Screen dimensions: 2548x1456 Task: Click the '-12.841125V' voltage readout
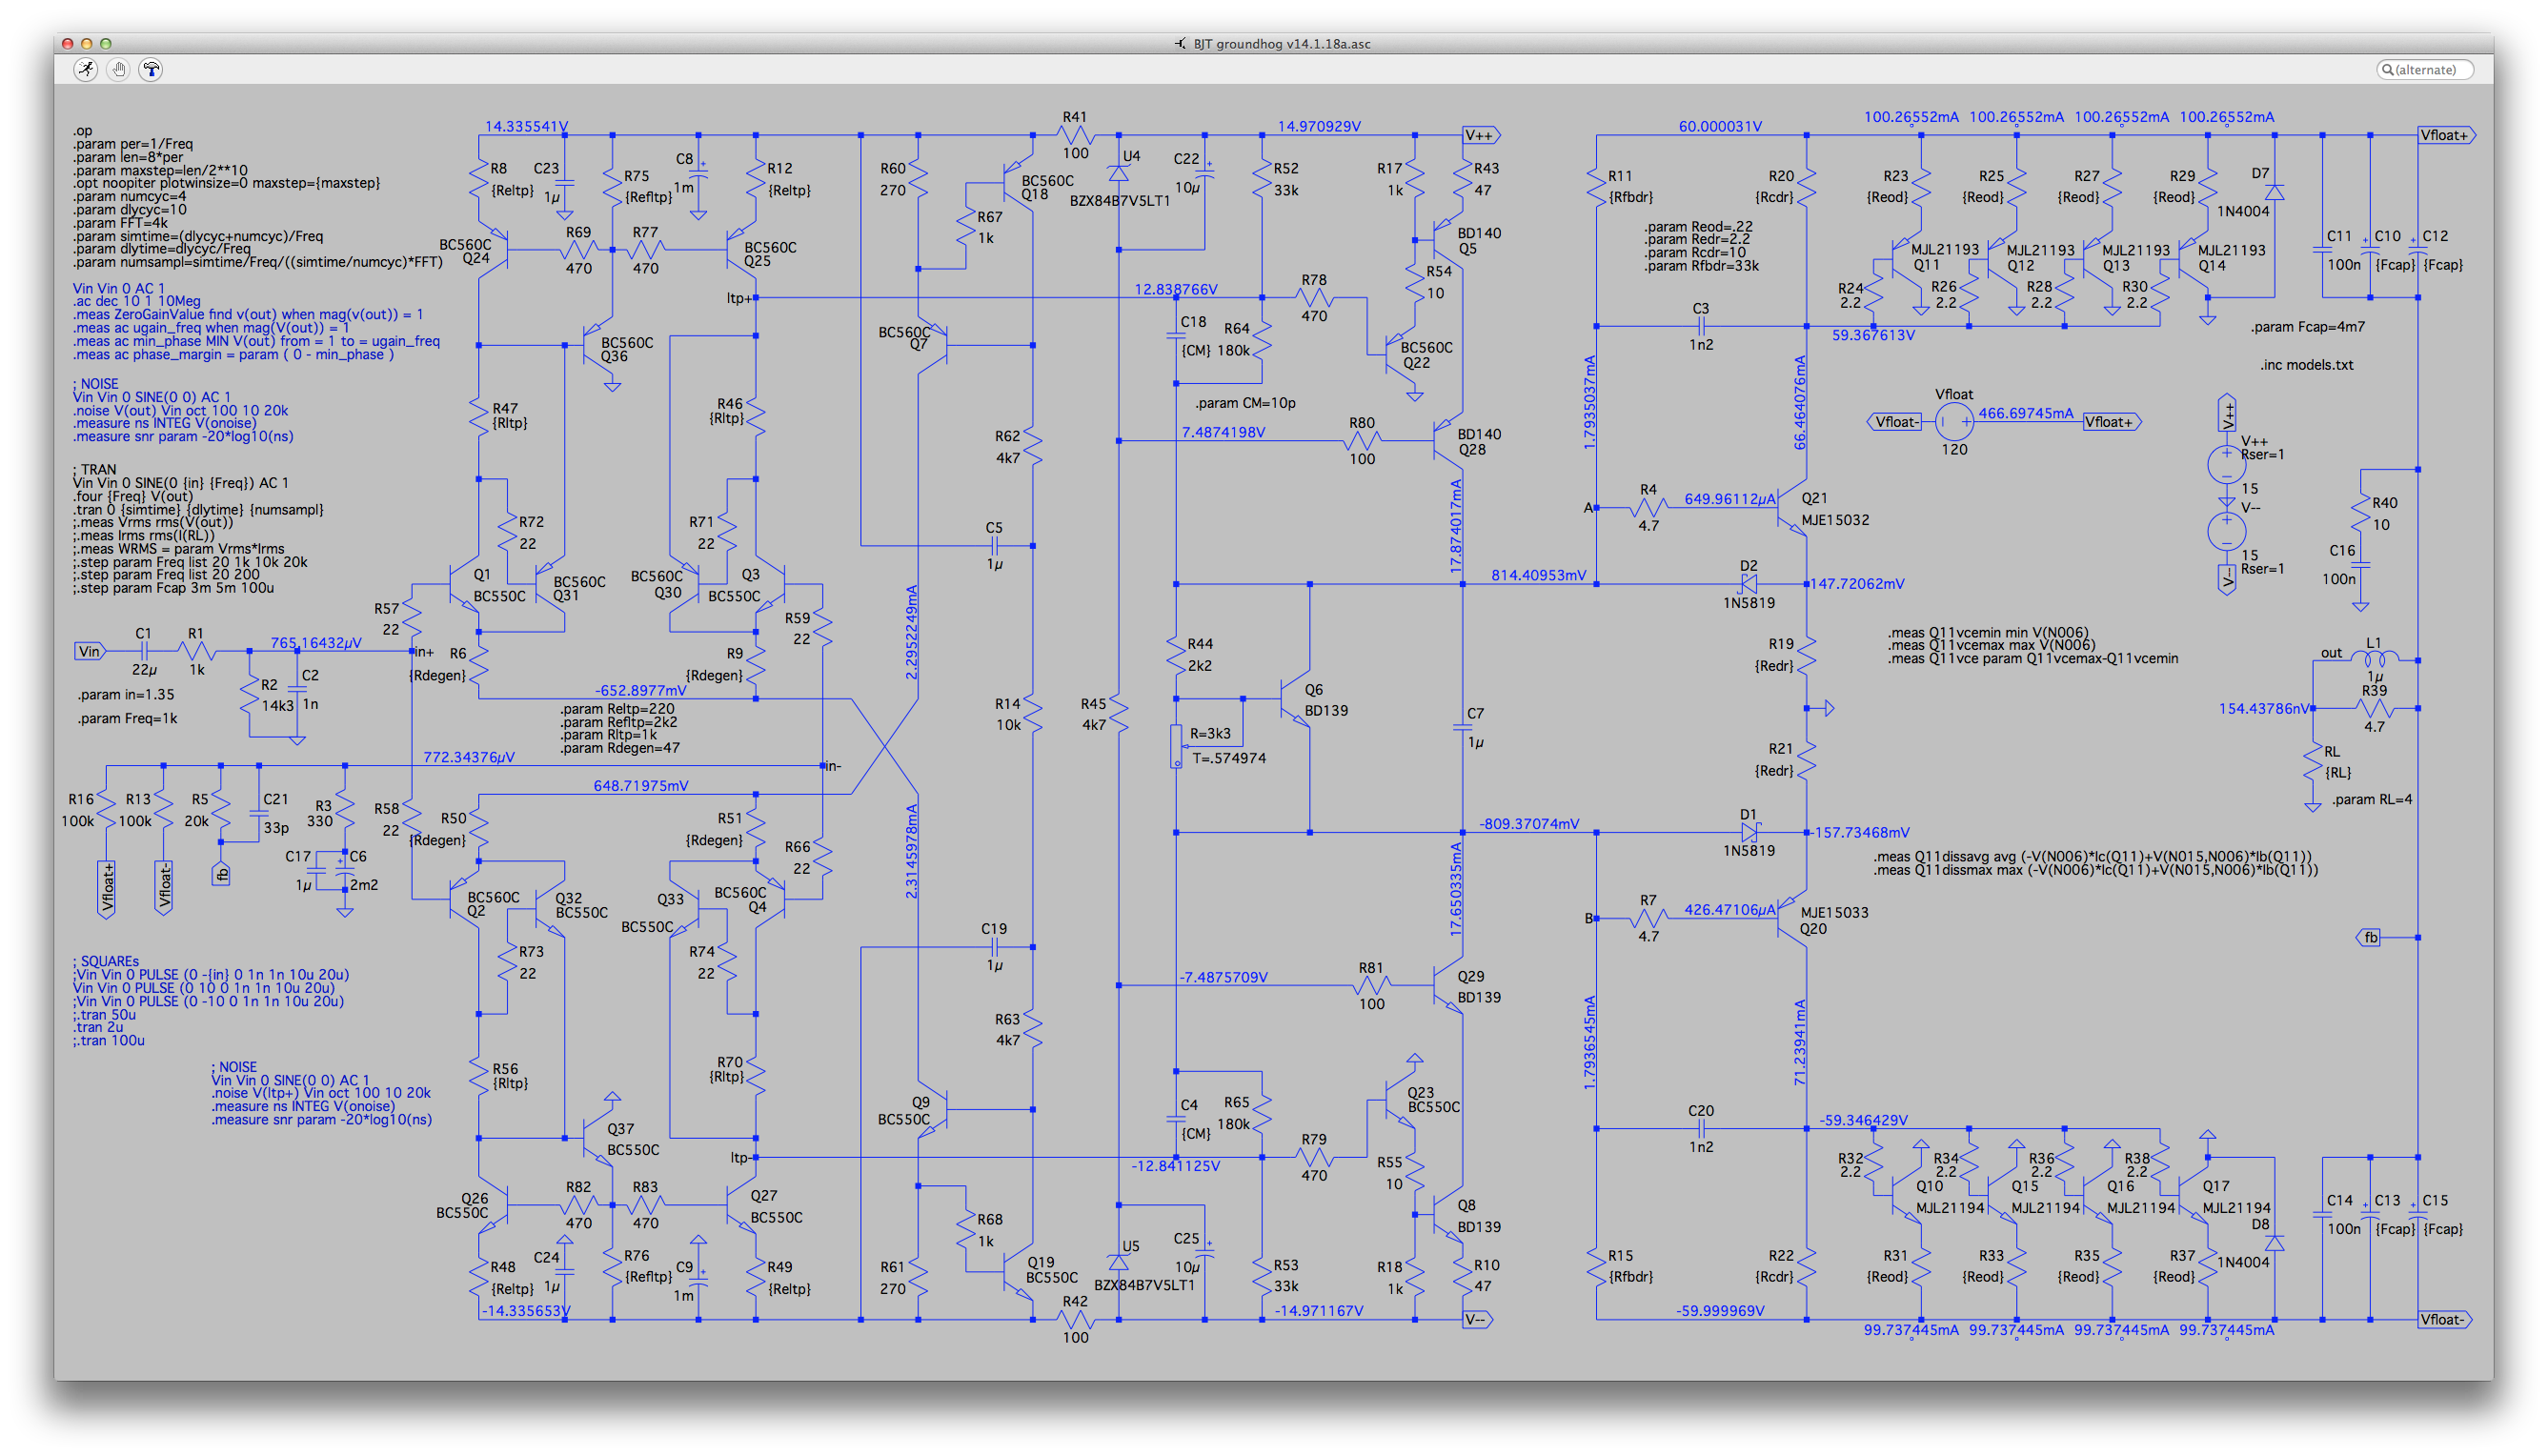[x=1175, y=1166]
